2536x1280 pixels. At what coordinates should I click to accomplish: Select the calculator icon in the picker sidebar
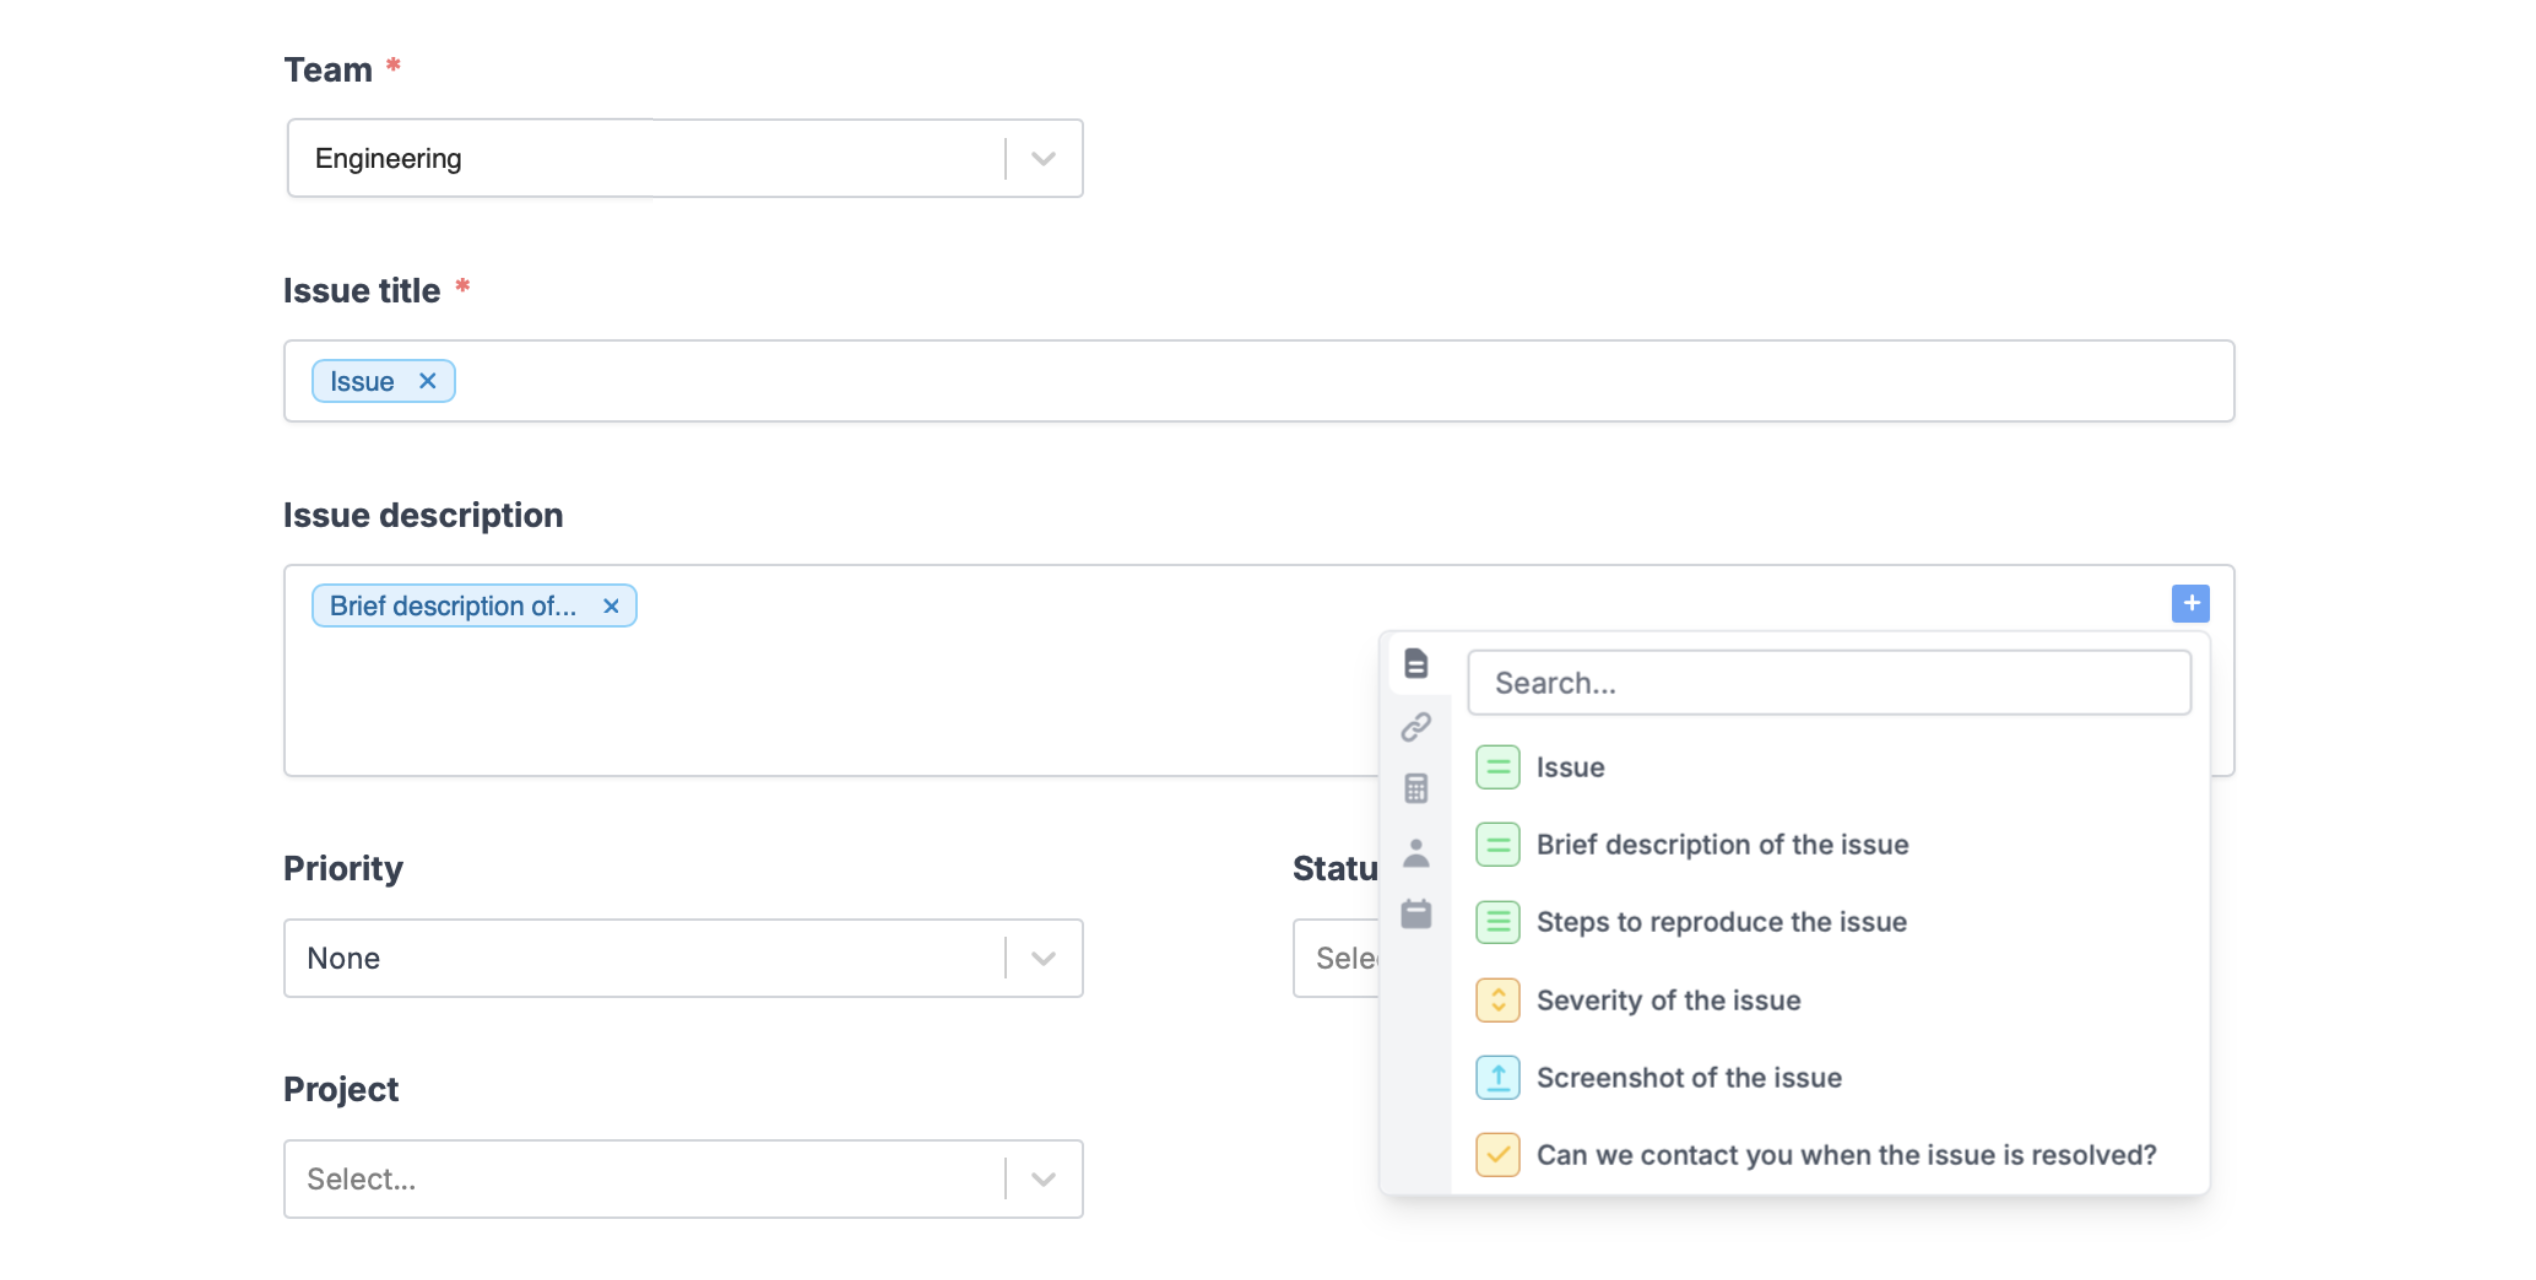point(1416,789)
